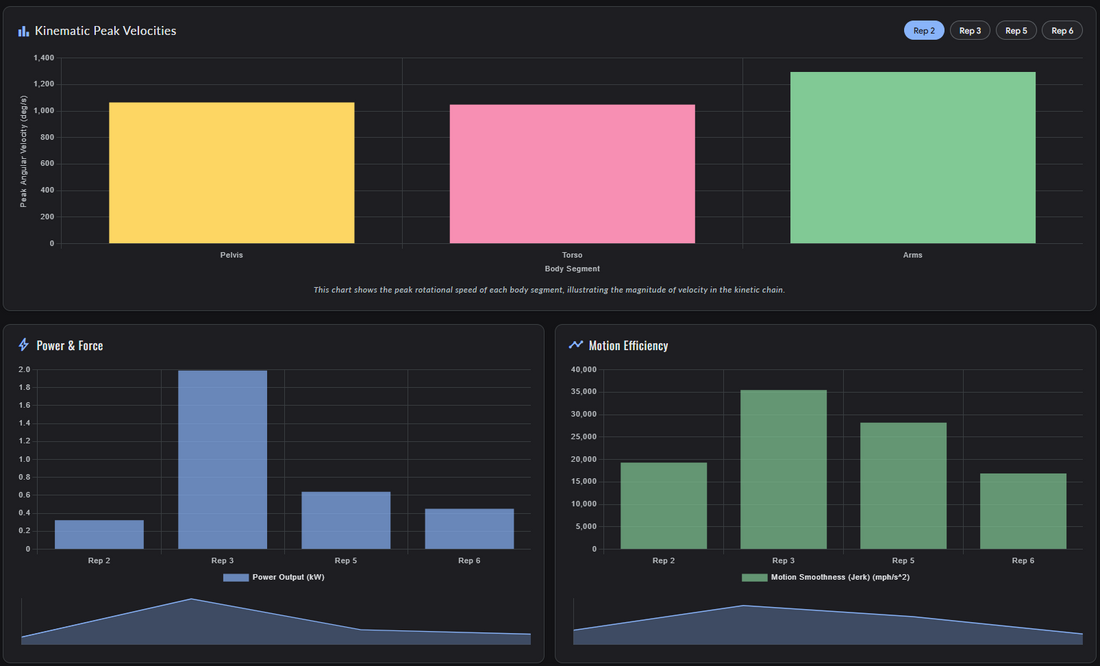Image resolution: width=1100 pixels, height=666 pixels.
Task: Select the yellow Pelvis bar
Action: [x=231, y=173]
